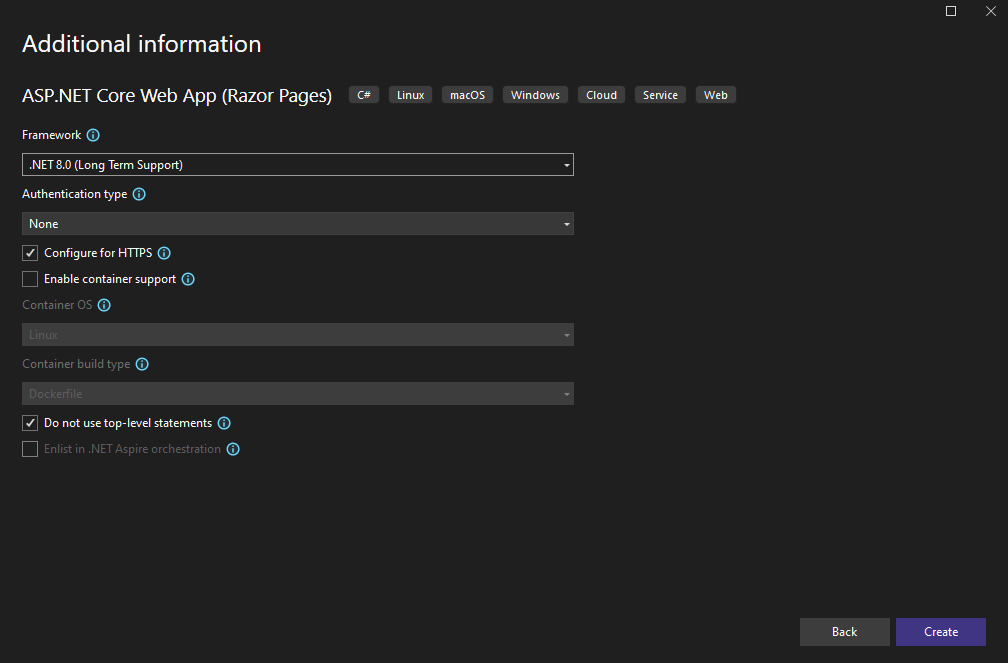Click the Service tag
Viewport: 1008px width, 663px height.
pos(660,95)
